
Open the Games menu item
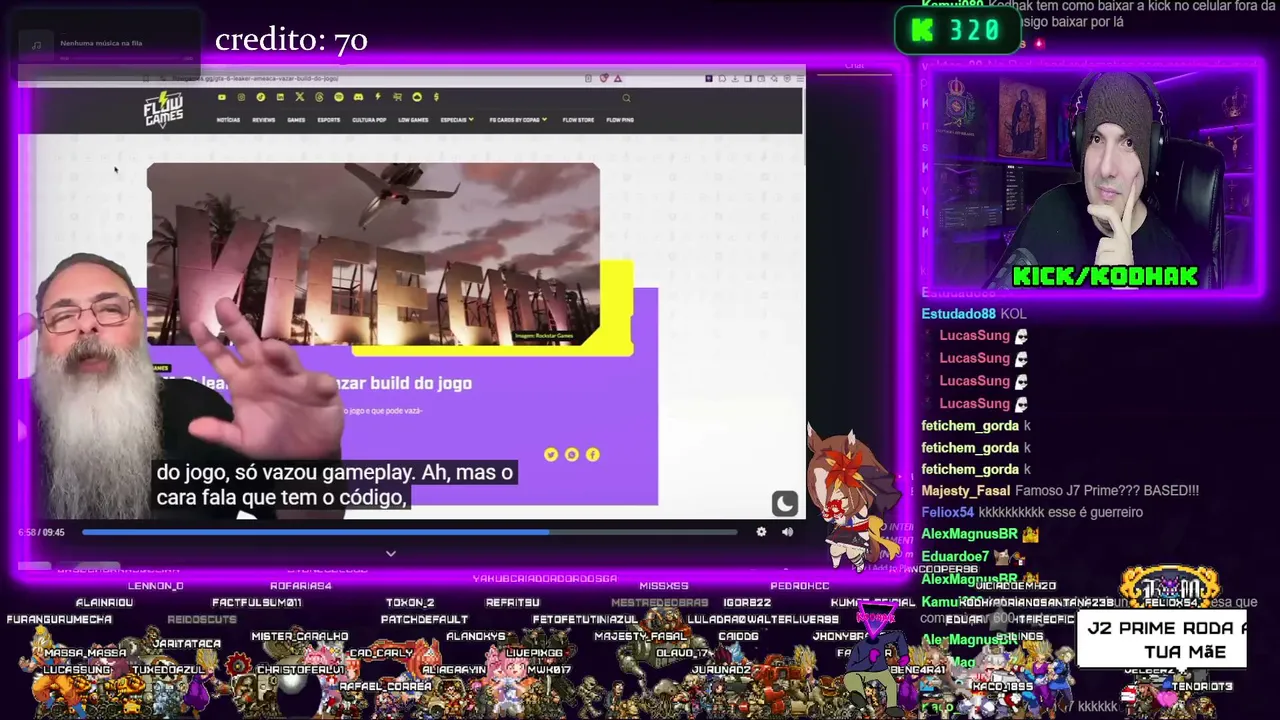(296, 120)
